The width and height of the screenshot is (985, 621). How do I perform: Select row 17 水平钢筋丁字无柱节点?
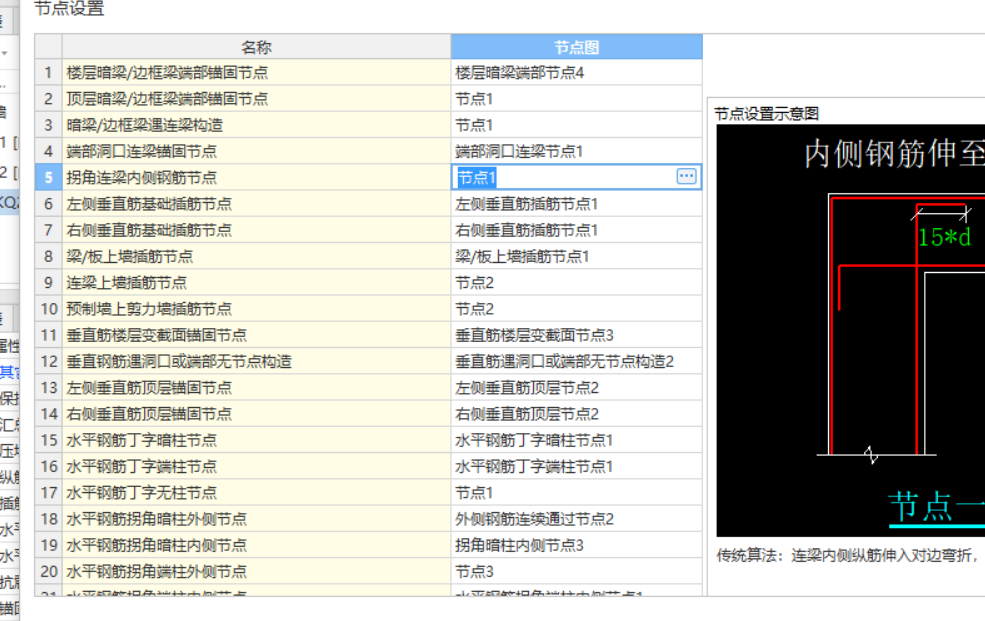(256, 493)
